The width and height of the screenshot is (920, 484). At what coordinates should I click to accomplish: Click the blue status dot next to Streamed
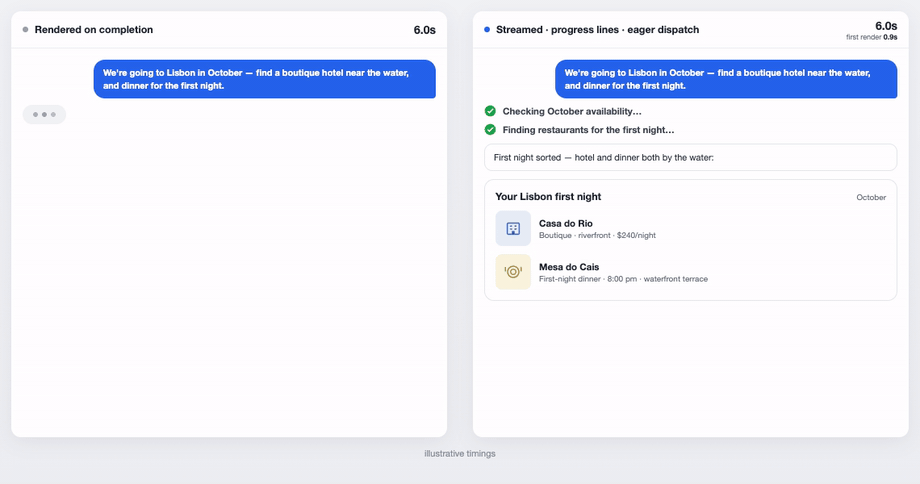coord(487,29)
